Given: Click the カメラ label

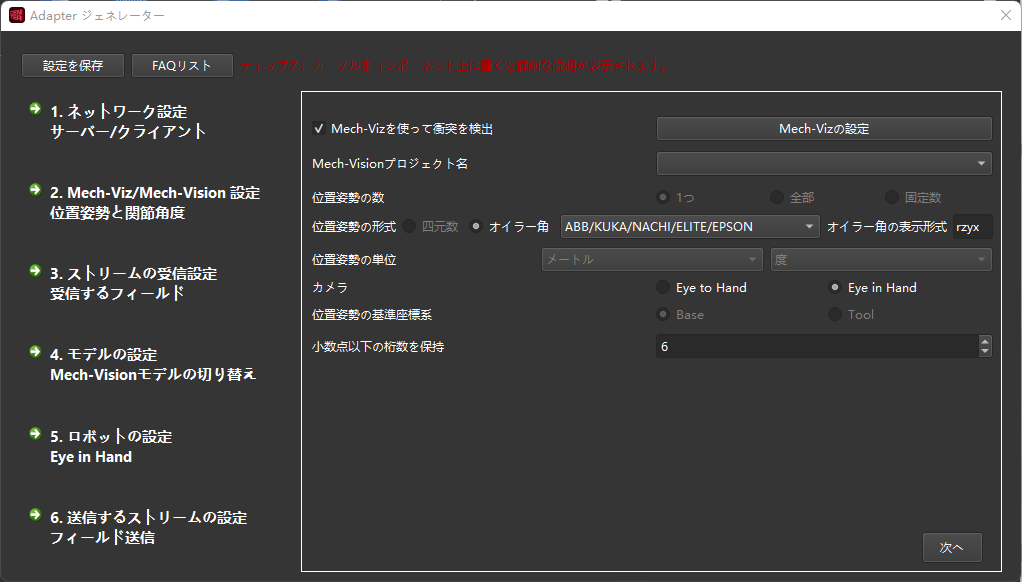Looking at the screenshot, I should [330, 287].
